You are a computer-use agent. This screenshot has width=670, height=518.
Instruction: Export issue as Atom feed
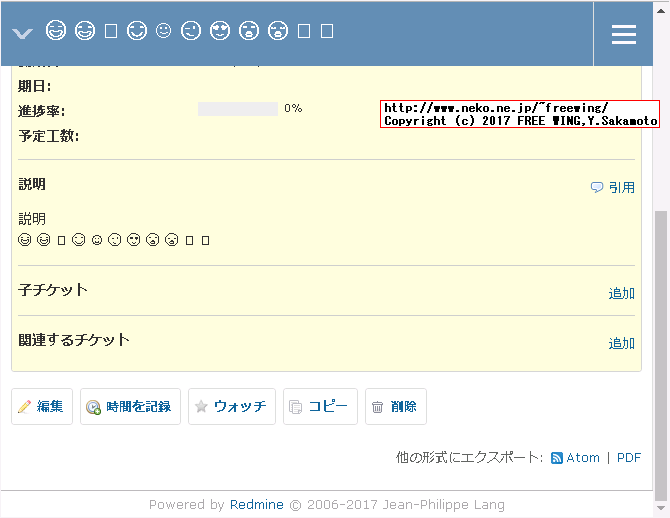coord(583,458)
